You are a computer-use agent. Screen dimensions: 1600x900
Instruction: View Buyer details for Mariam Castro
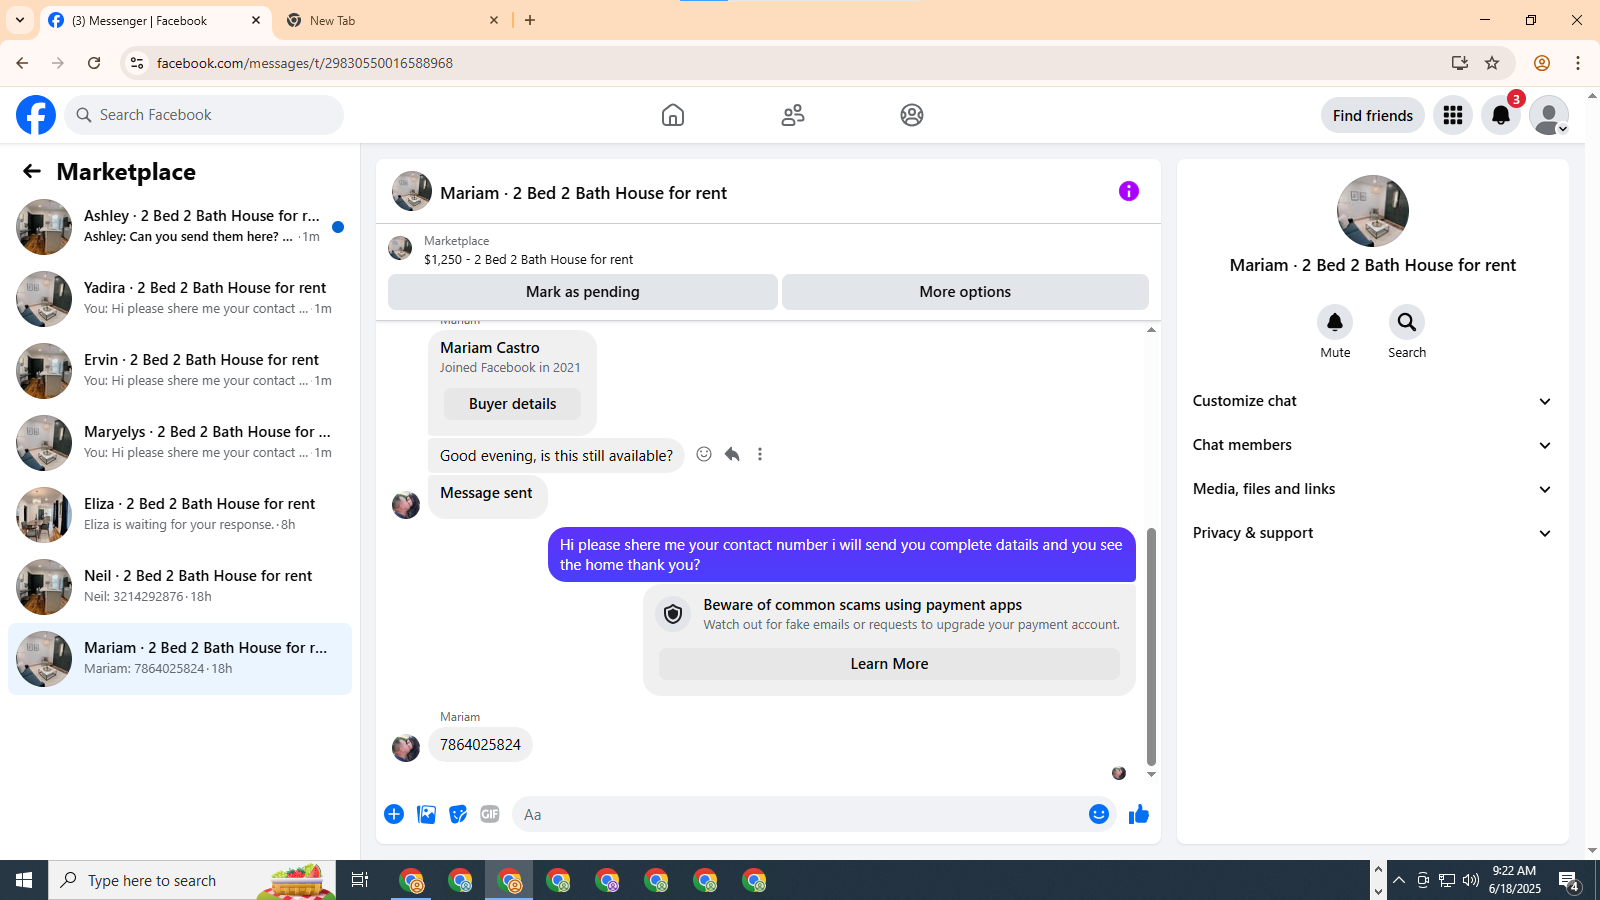point(512,404)
